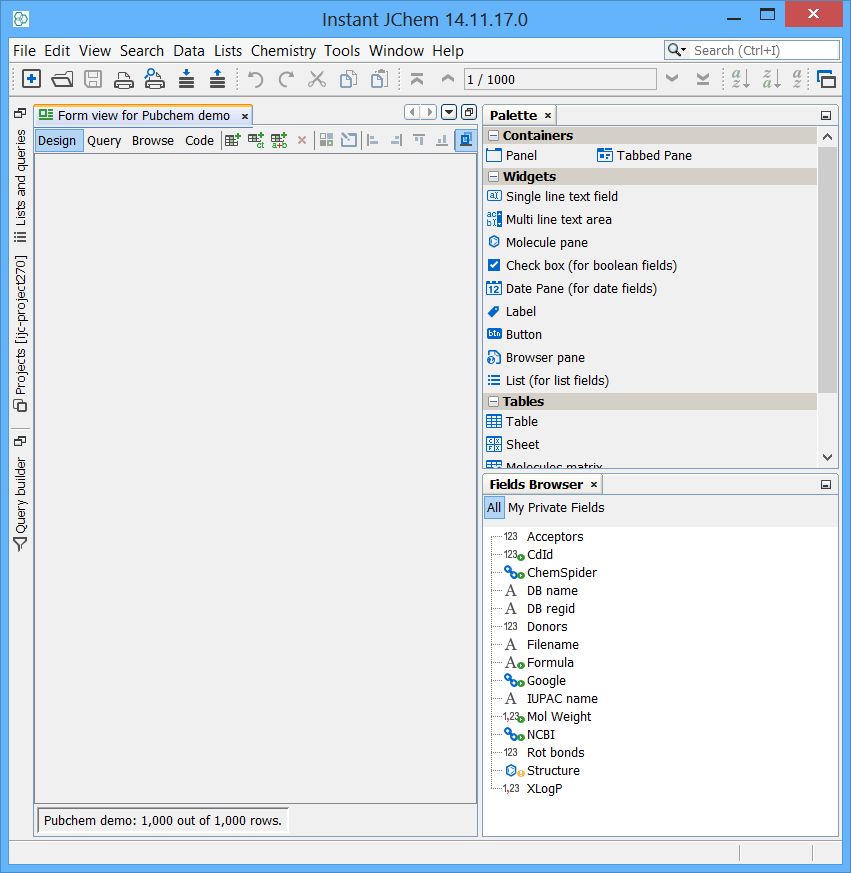Click the Undo toolbar icon
This screenshot has height=873, width=851.
[257, 79]
